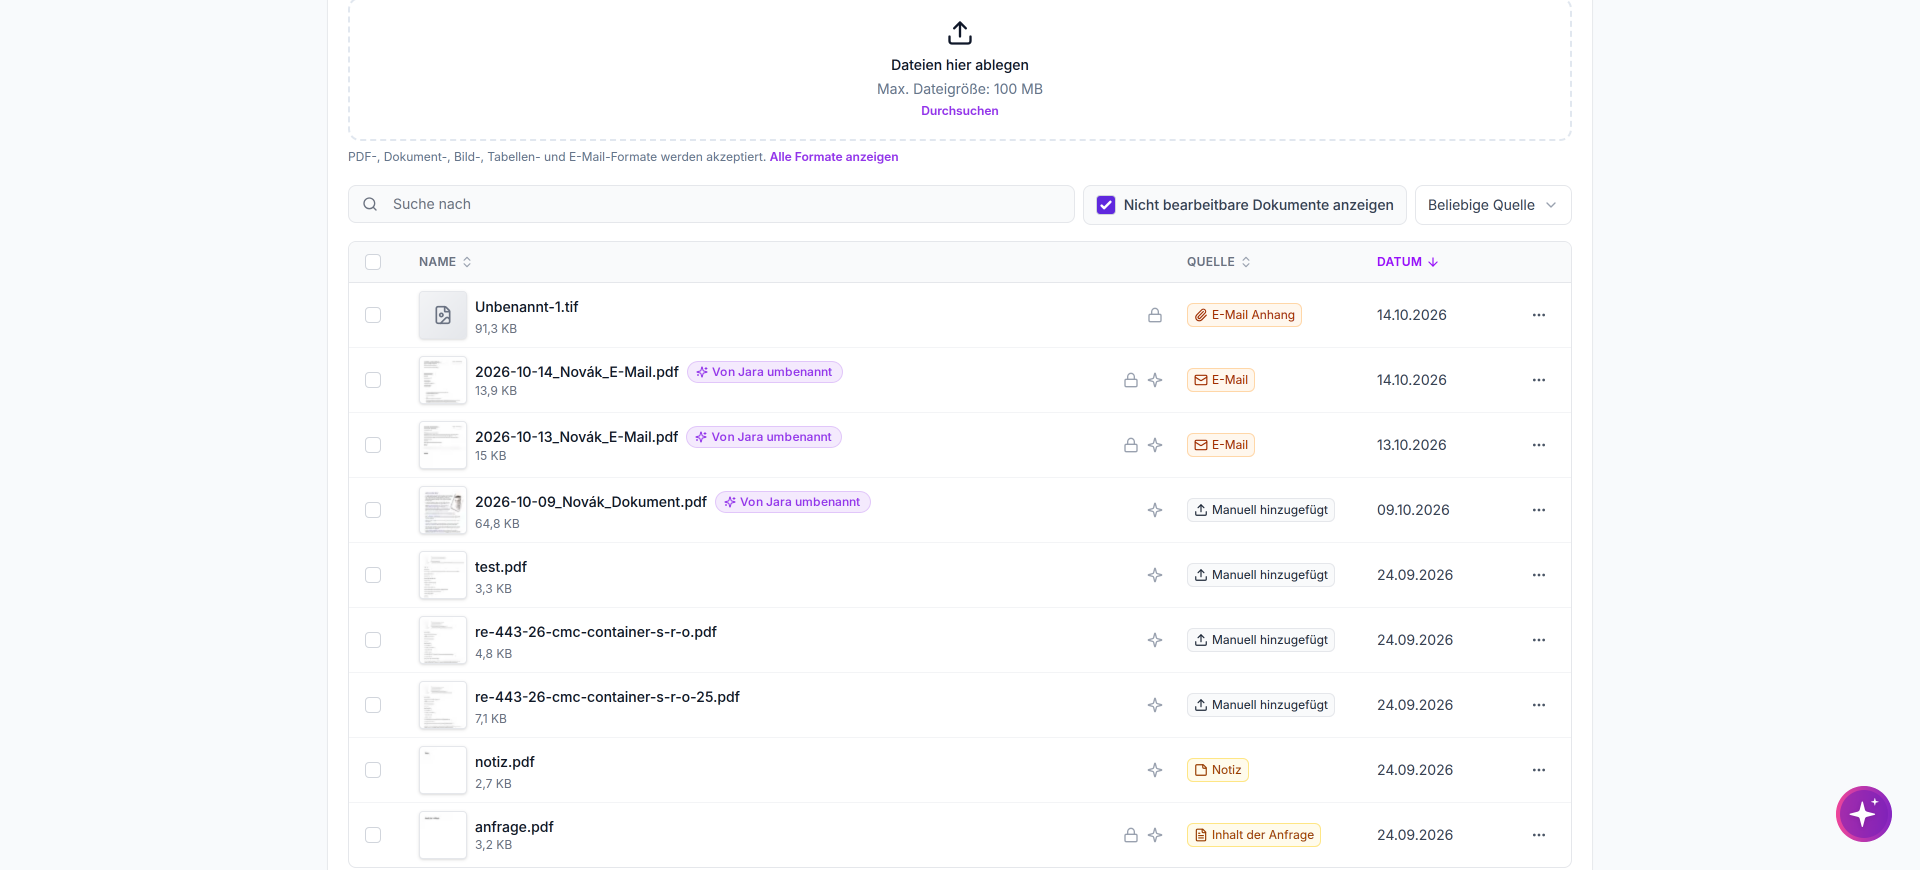Click the lock icon for anfrage.pdf
The image size is (1920, 870).
coord(1131,835)
